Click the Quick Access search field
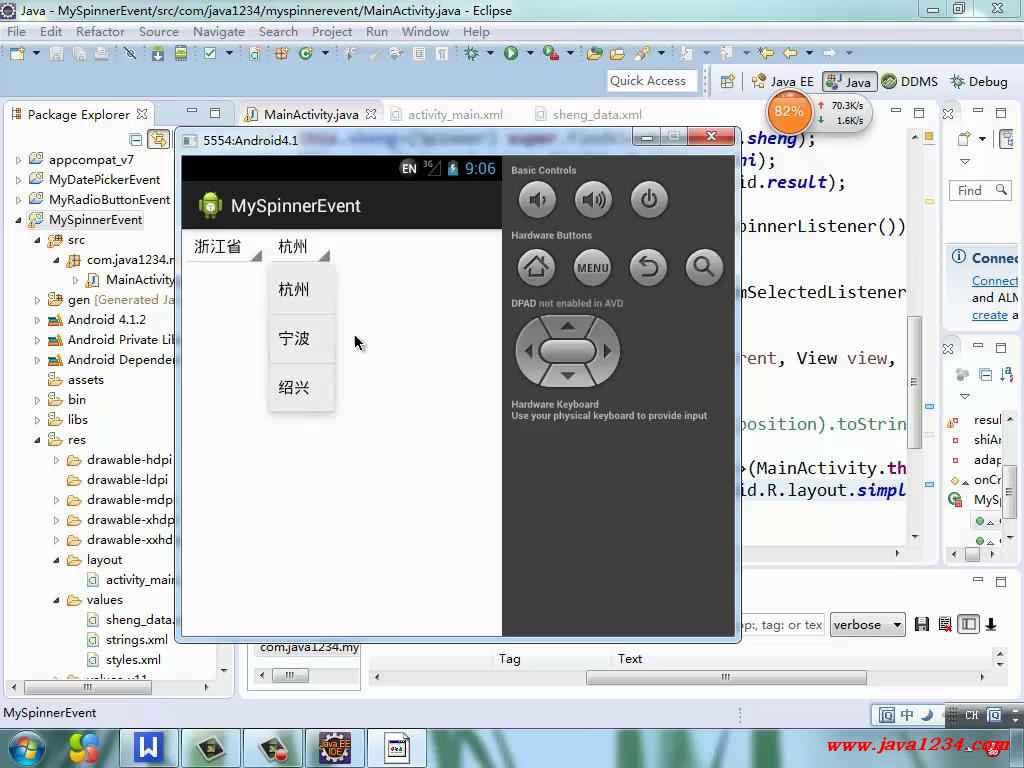This screenshot has height=768, width=1024. (x=651, y=81)
